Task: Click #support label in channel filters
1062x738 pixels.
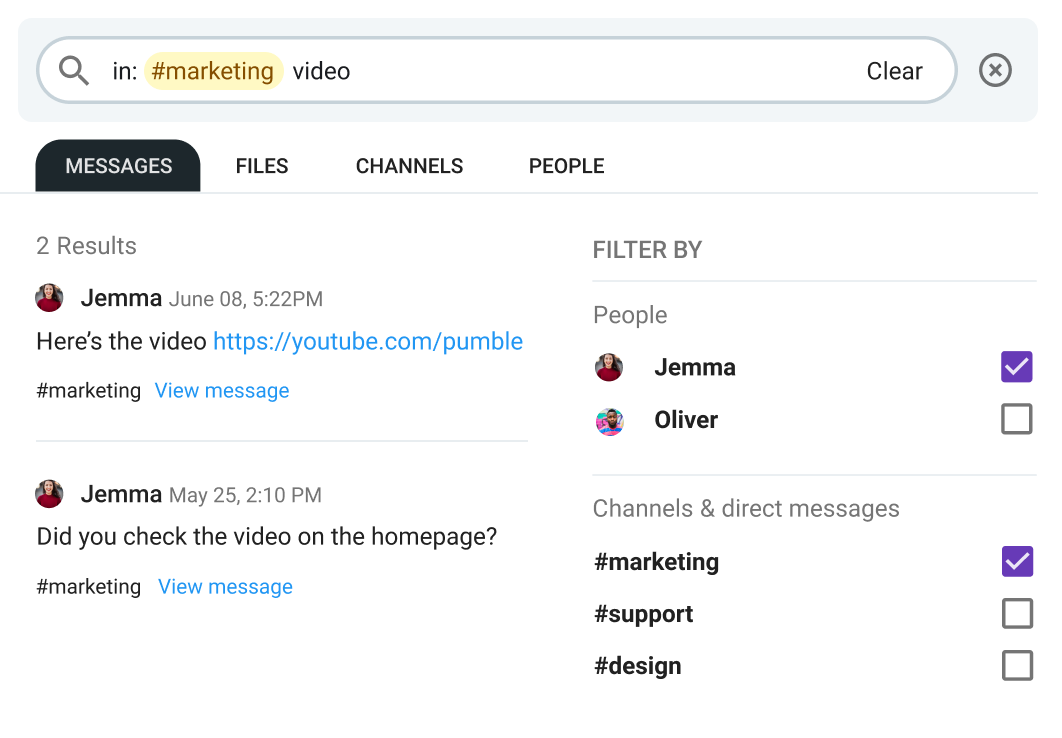Action: [643, 614]
